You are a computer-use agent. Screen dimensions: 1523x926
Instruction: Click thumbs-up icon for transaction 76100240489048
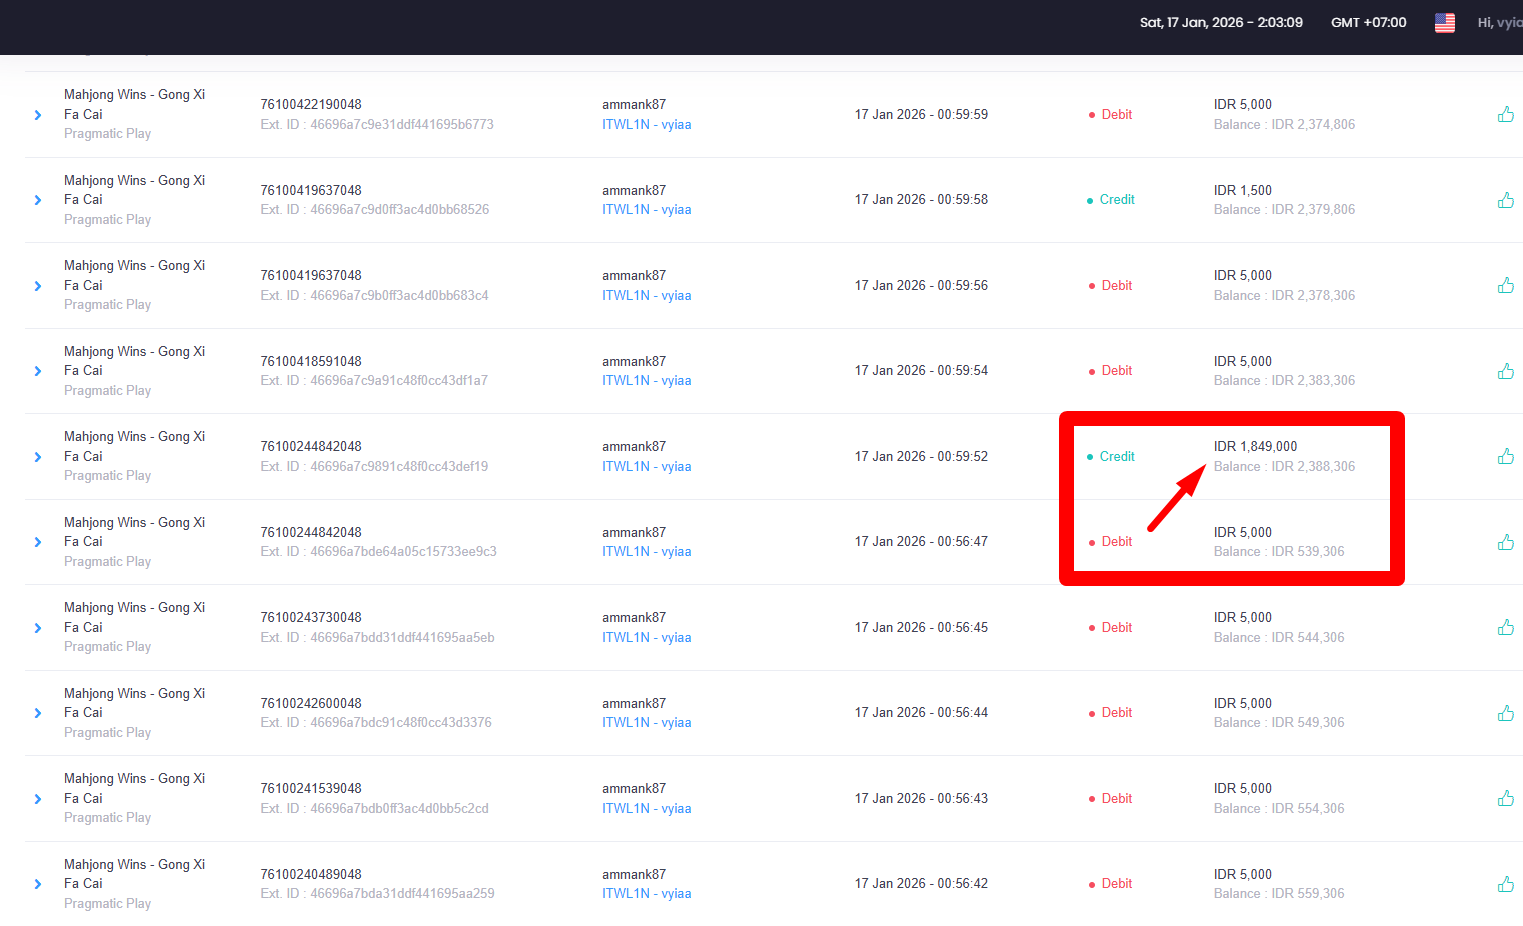[1505, 884]
